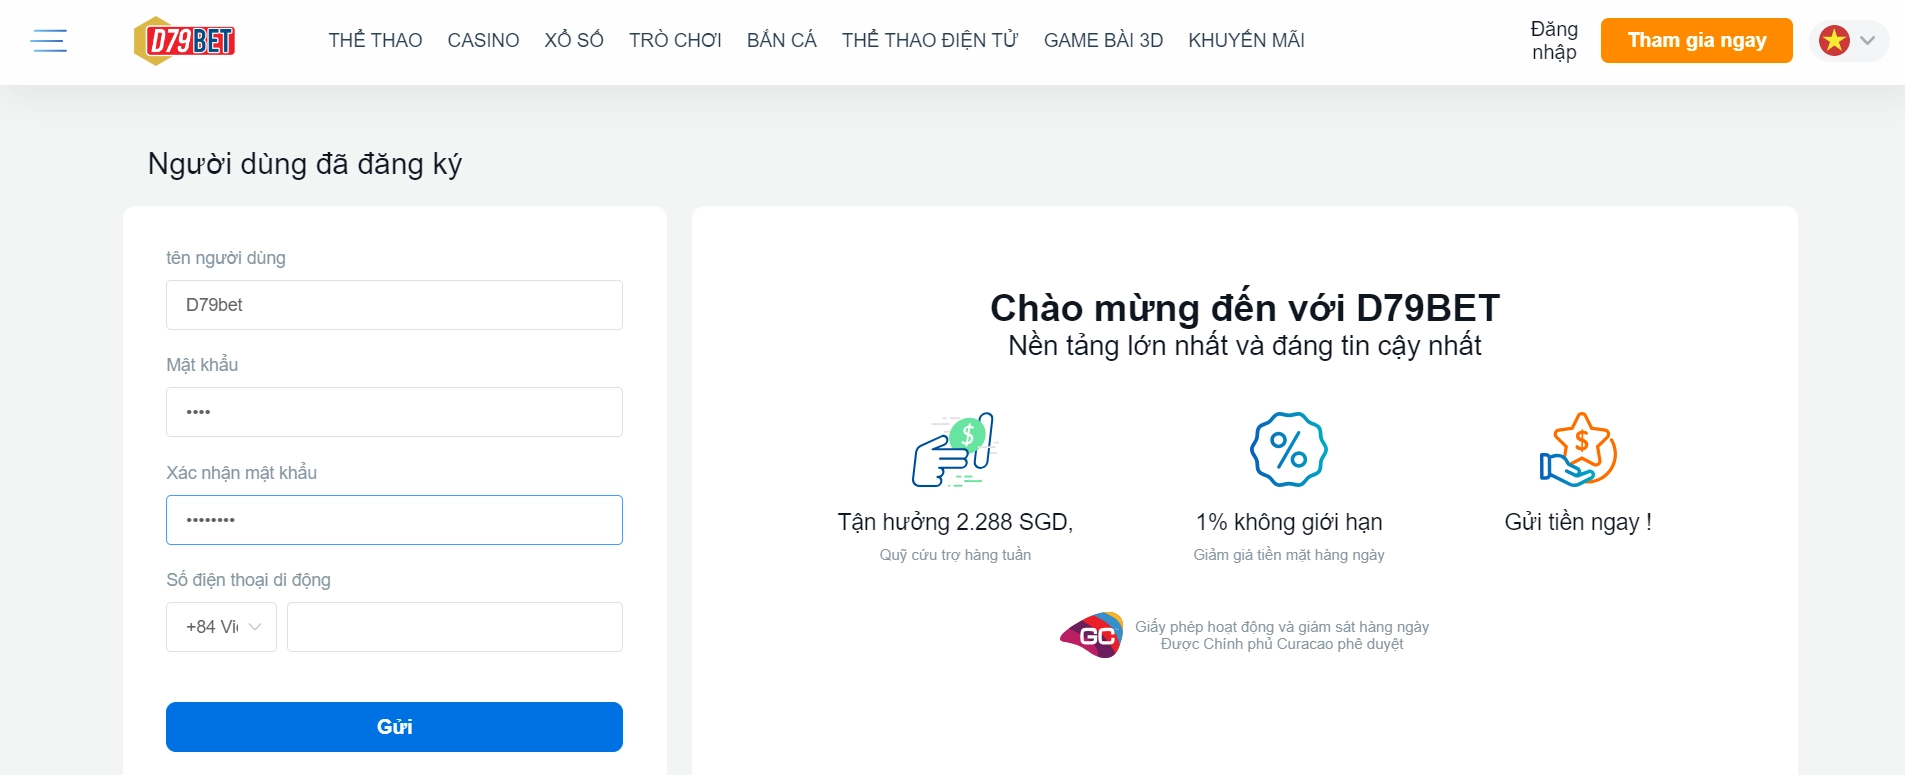Screen dimensions: 1905x775
Task: Click the Gửi submit button
Action: (x=394, y=726)
